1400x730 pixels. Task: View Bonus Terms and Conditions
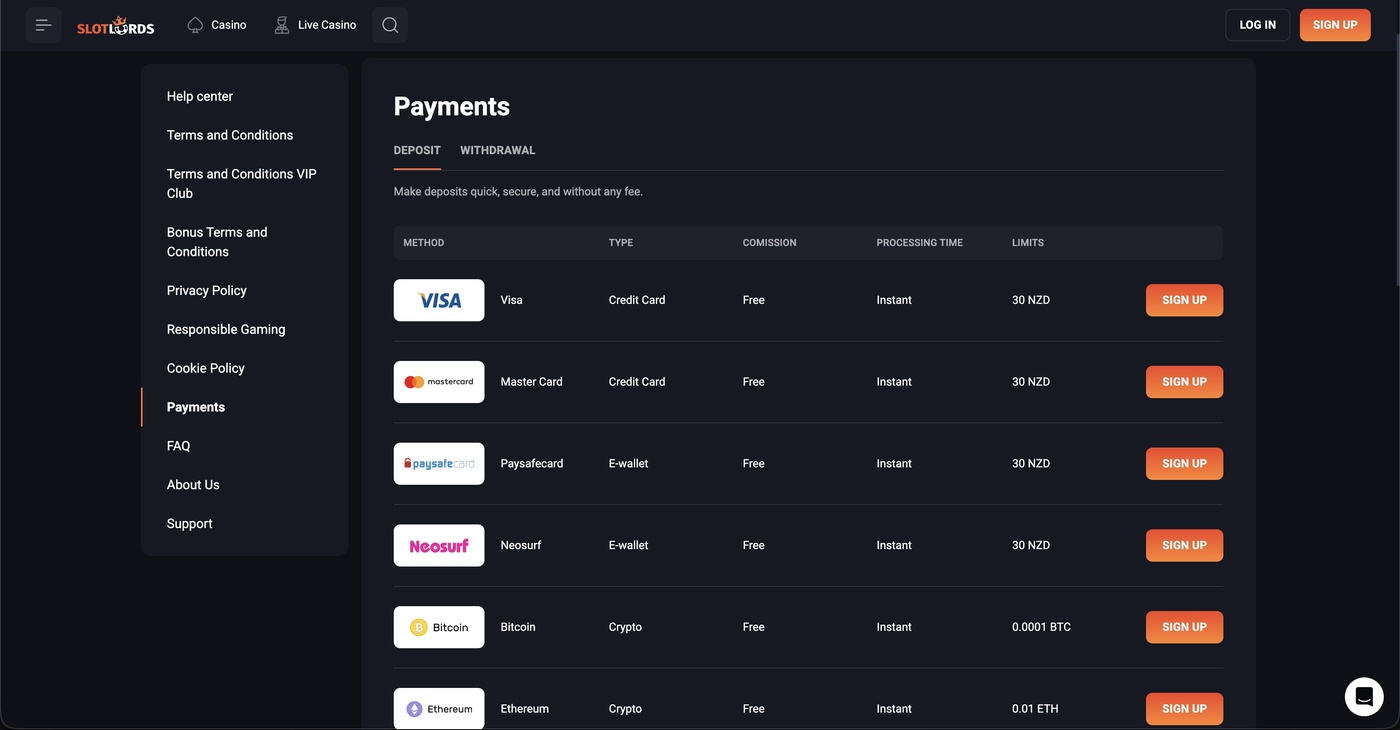217,242
